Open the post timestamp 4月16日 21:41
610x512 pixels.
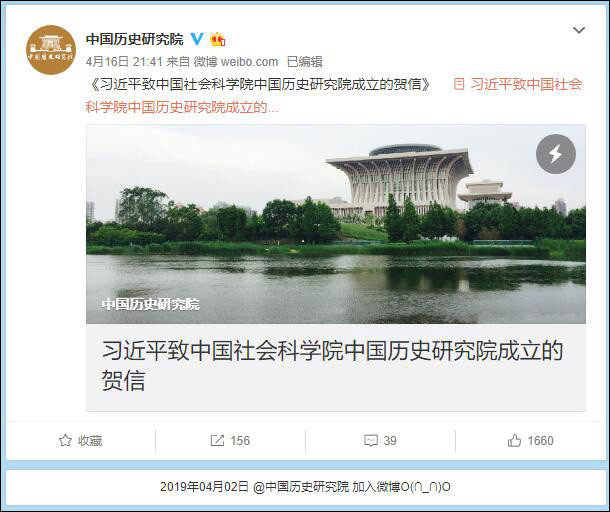124,61
